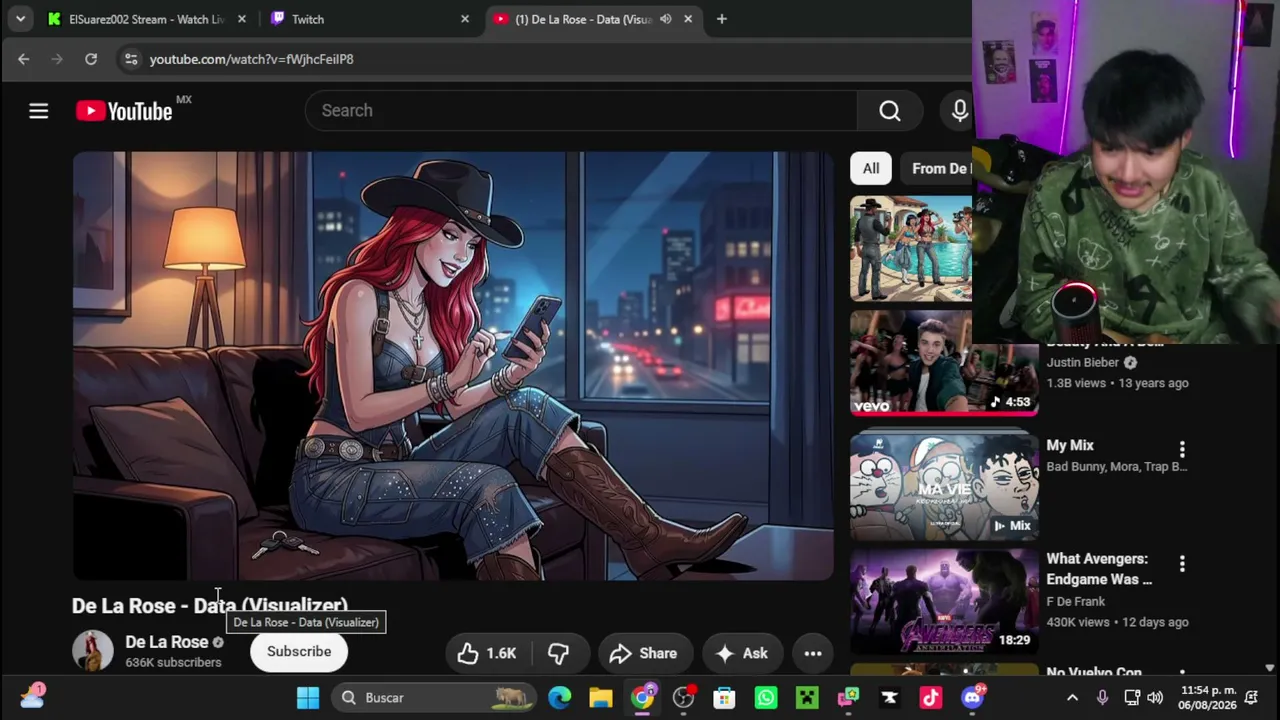This screenshot has height=720, width=1280.
Task: Open the Justin Bieber channel link
Action: [1083, 362]
